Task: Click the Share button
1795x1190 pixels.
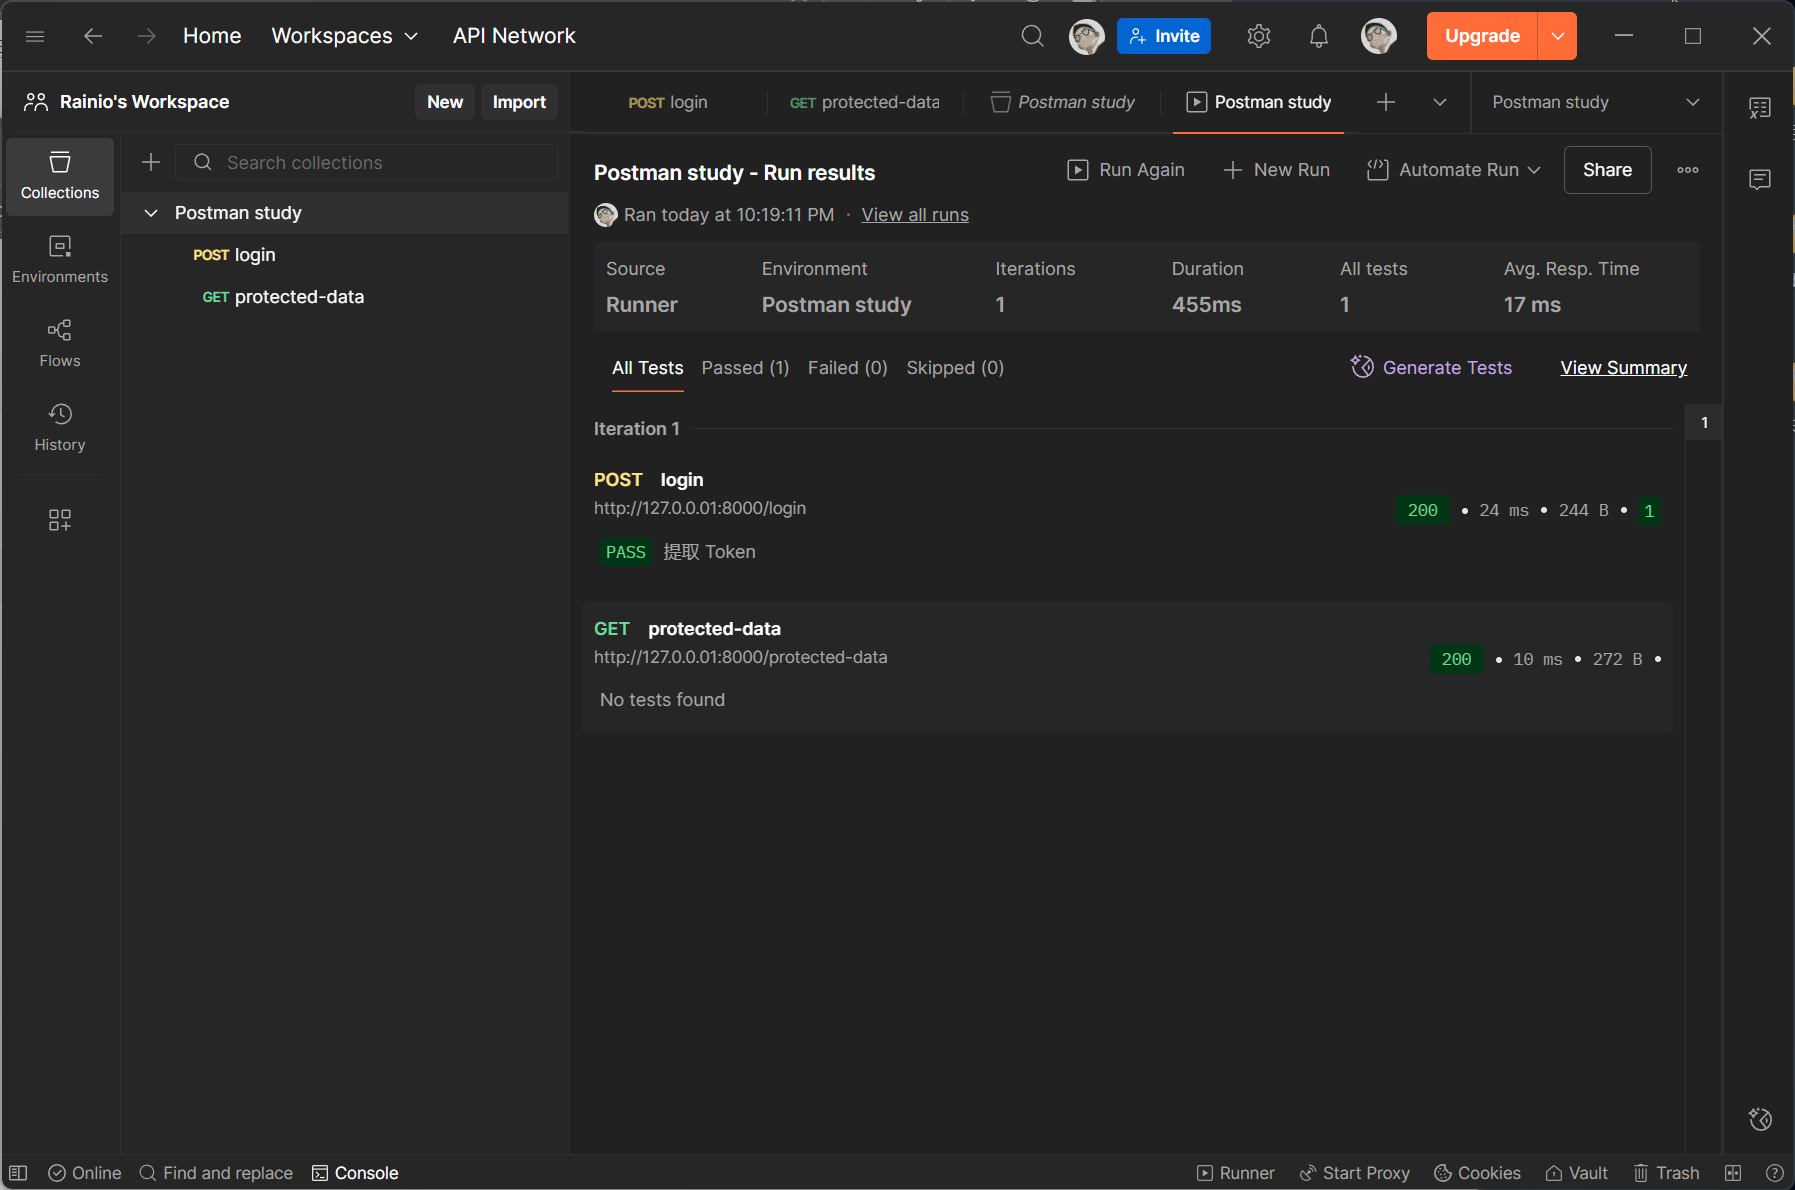Action: (1607, 170)
